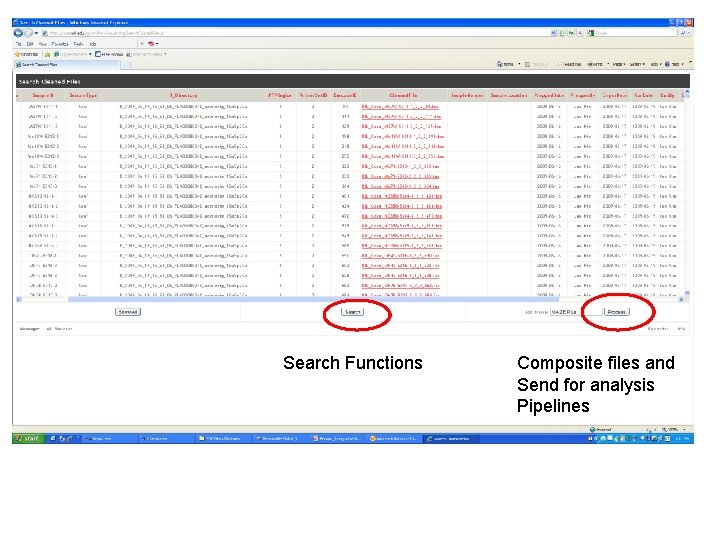Click the table vertical scrollbar up arrow
The width and height of the screenshot is (720, 540).
pyautogui.click(x=687, y=93)
